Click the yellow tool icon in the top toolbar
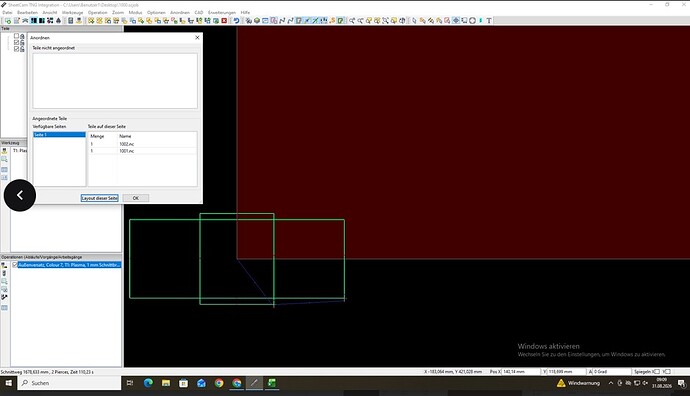This screenshot has height=396, width=690. [78, 21]
